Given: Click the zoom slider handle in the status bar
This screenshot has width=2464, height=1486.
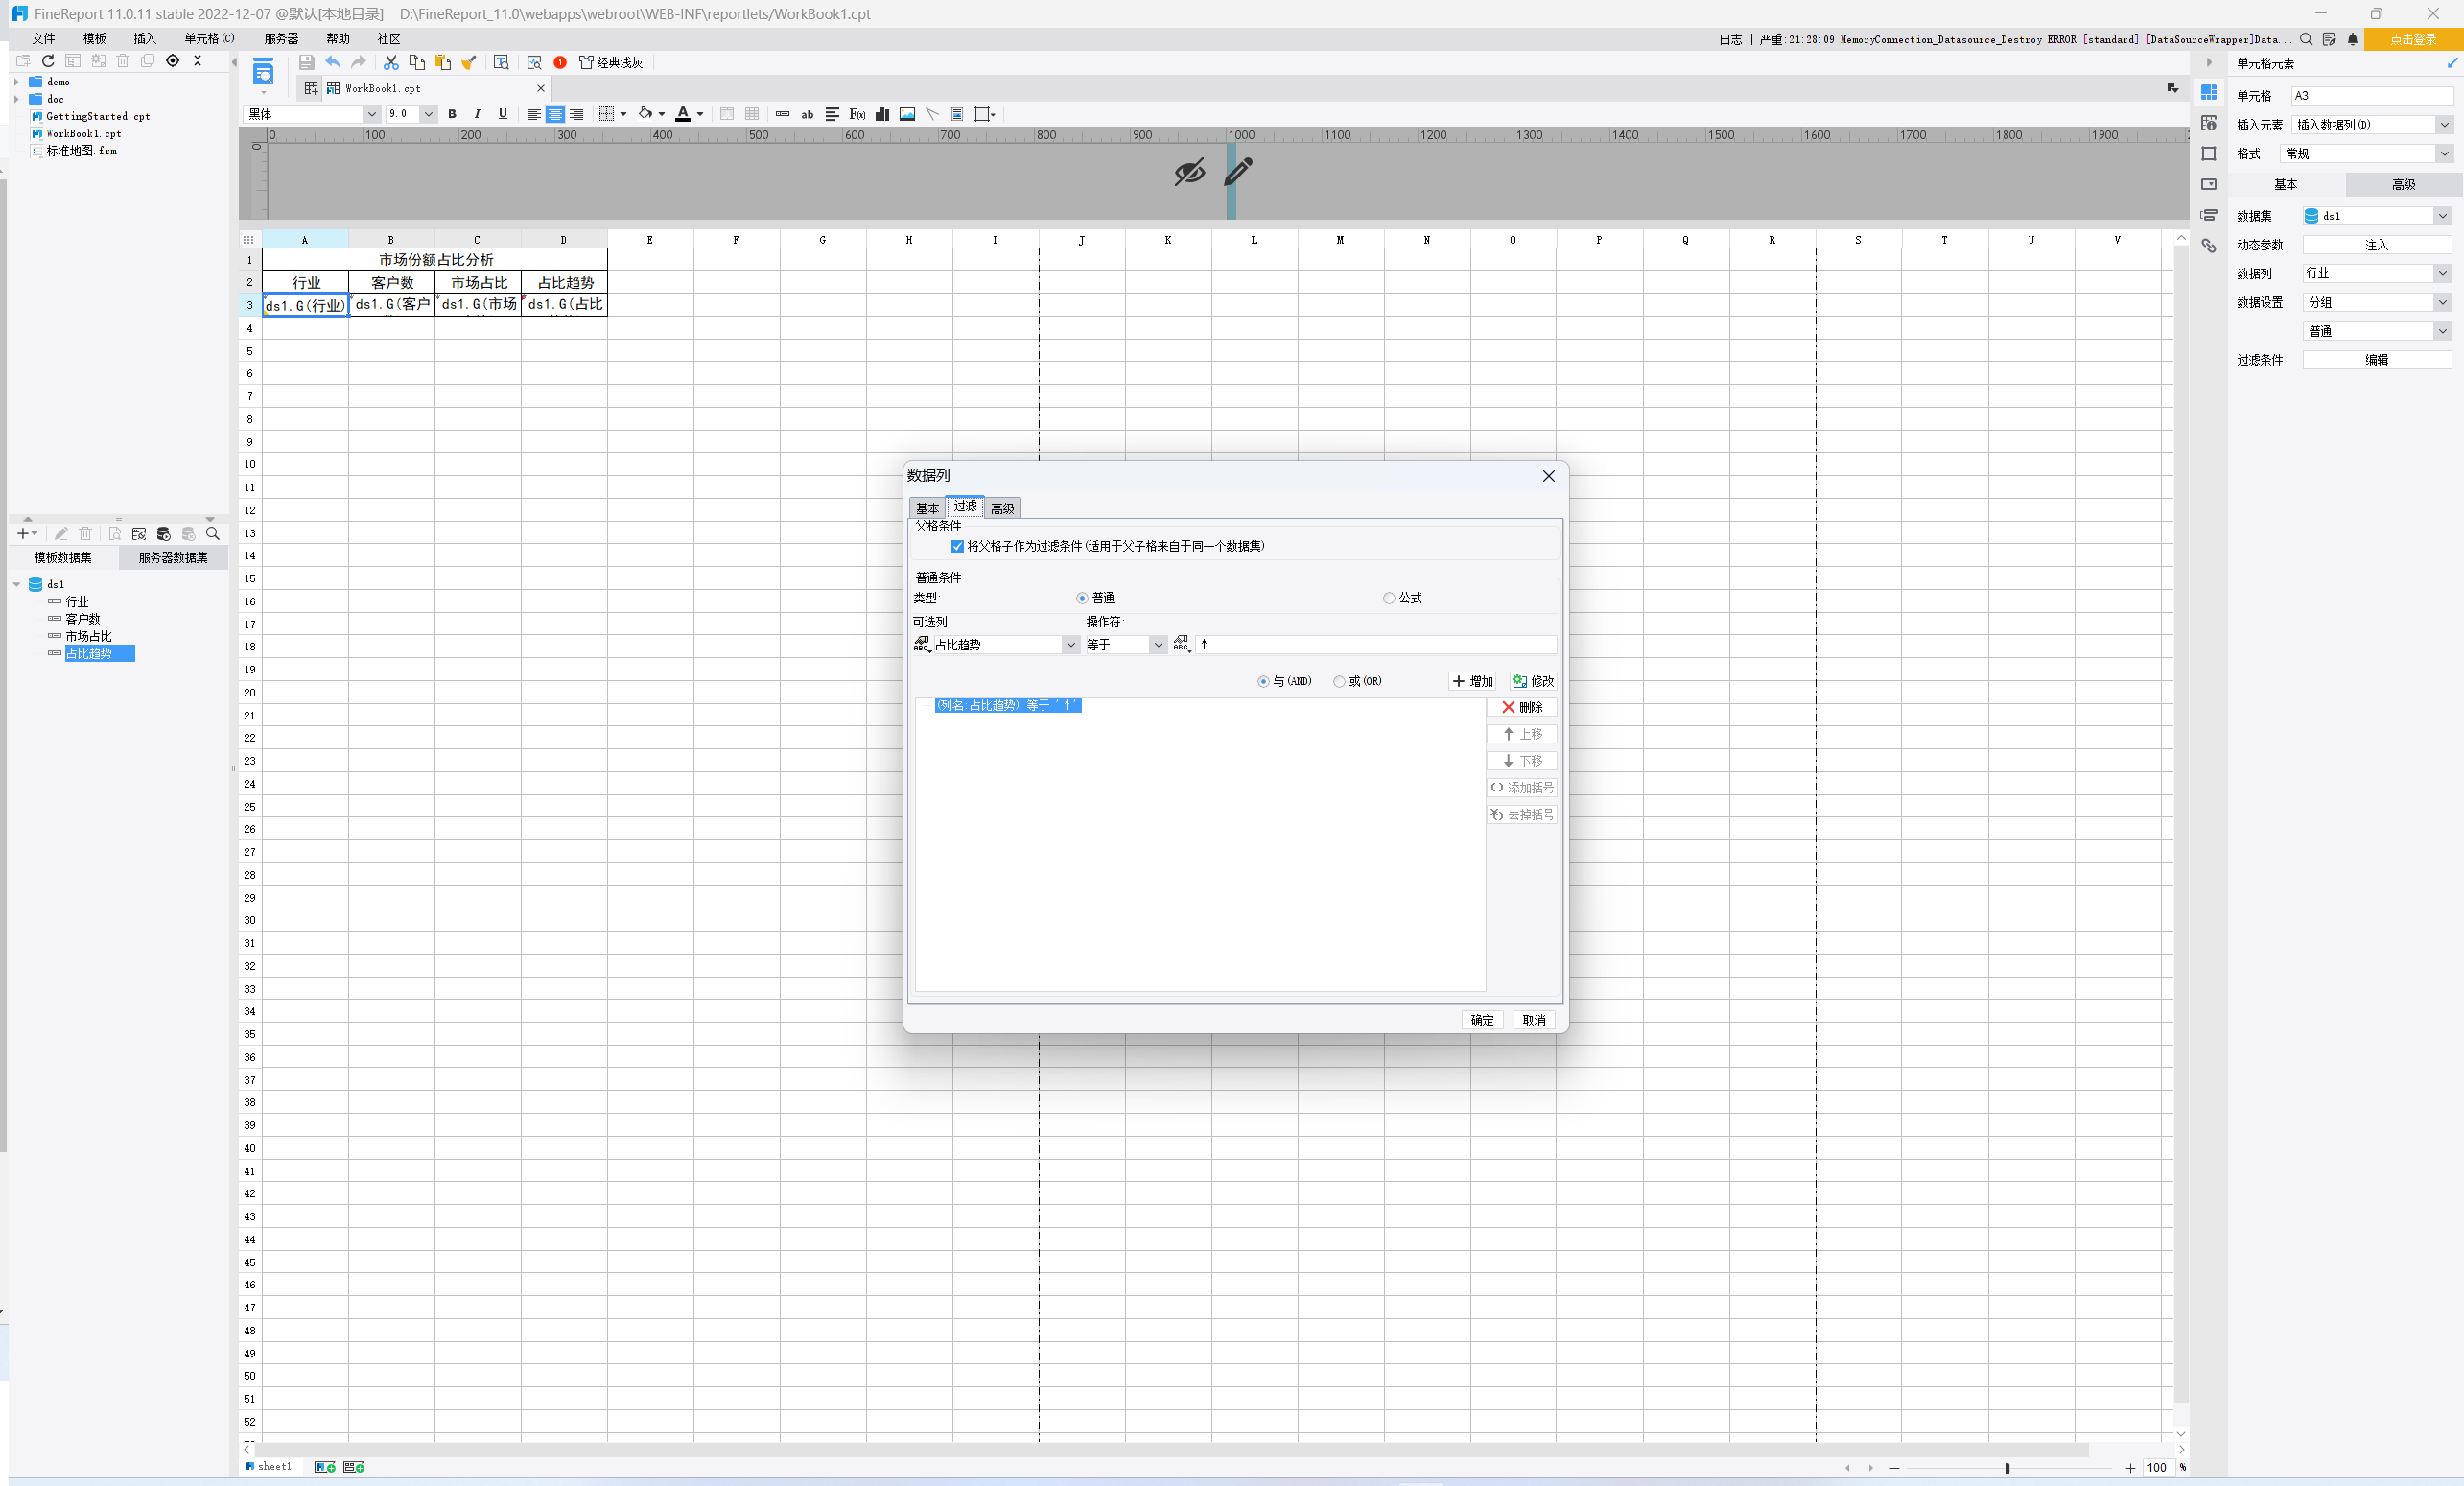Looking at the screenshot, I should (2007, 1468).
